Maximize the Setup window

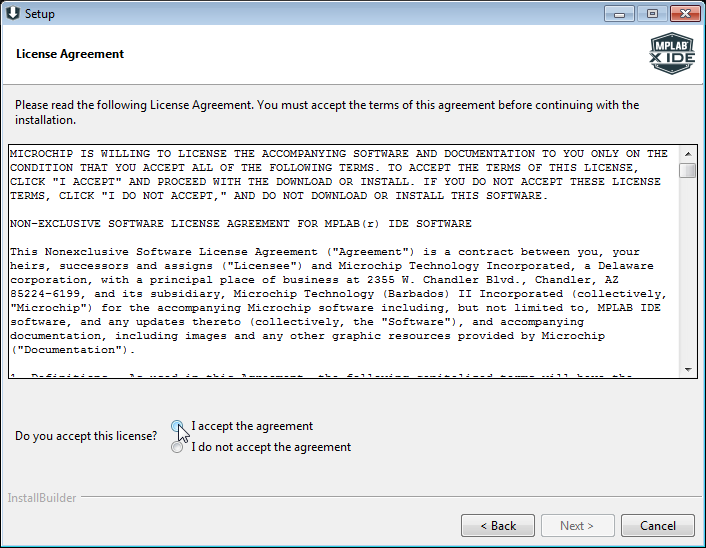point(651,13)
